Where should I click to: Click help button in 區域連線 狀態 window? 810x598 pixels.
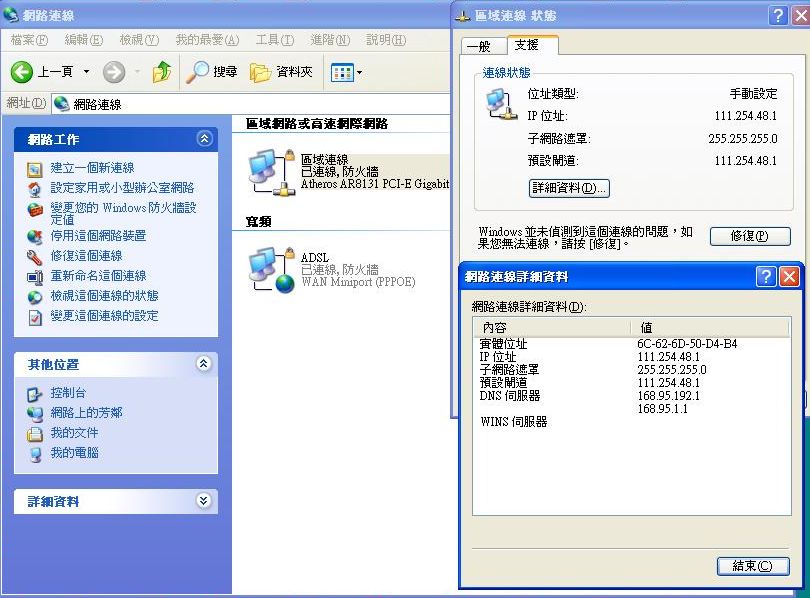pos(778,15)
